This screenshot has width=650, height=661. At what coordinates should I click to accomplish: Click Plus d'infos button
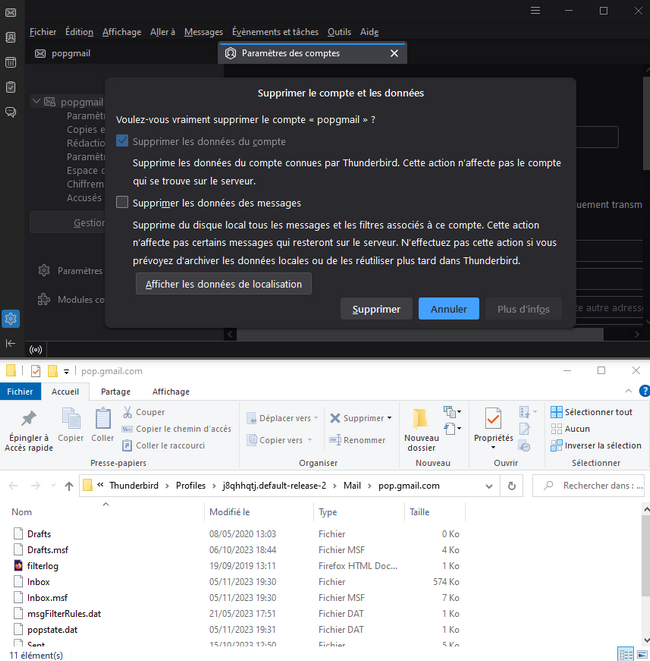(x=524, y=309)
